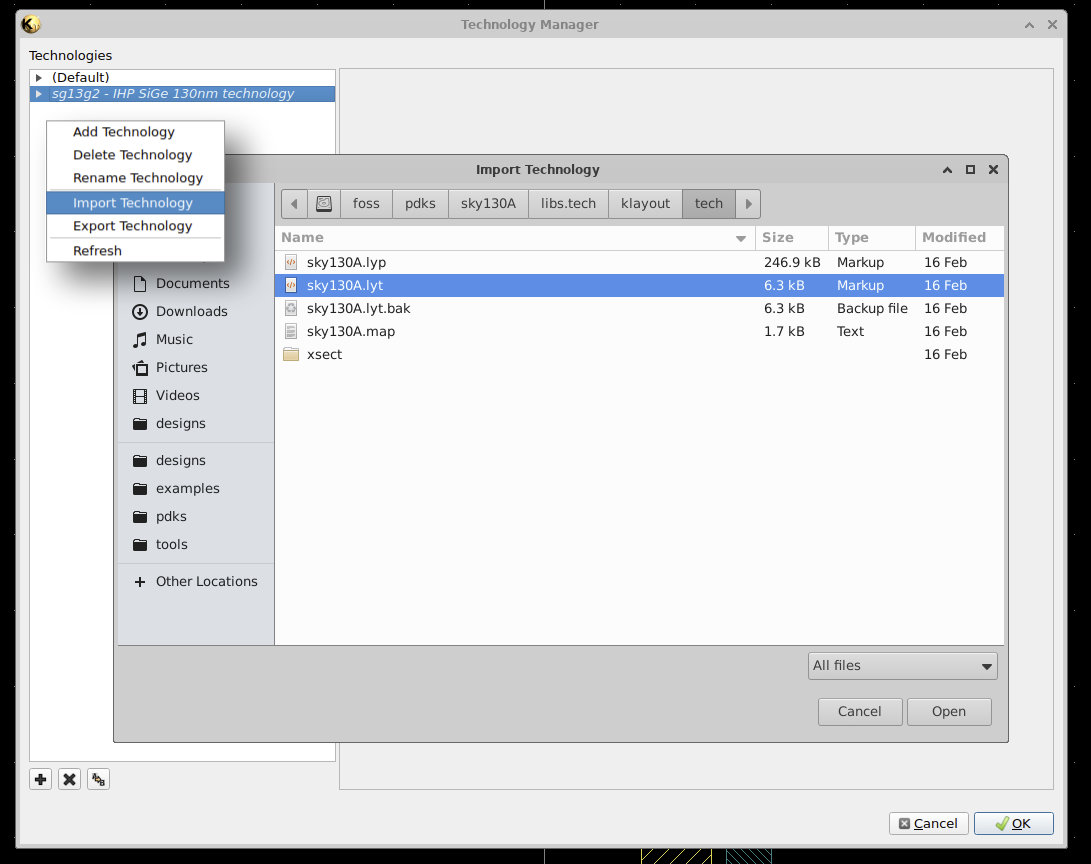
Task: Open the All files filter dropdown
Action: 902,665
